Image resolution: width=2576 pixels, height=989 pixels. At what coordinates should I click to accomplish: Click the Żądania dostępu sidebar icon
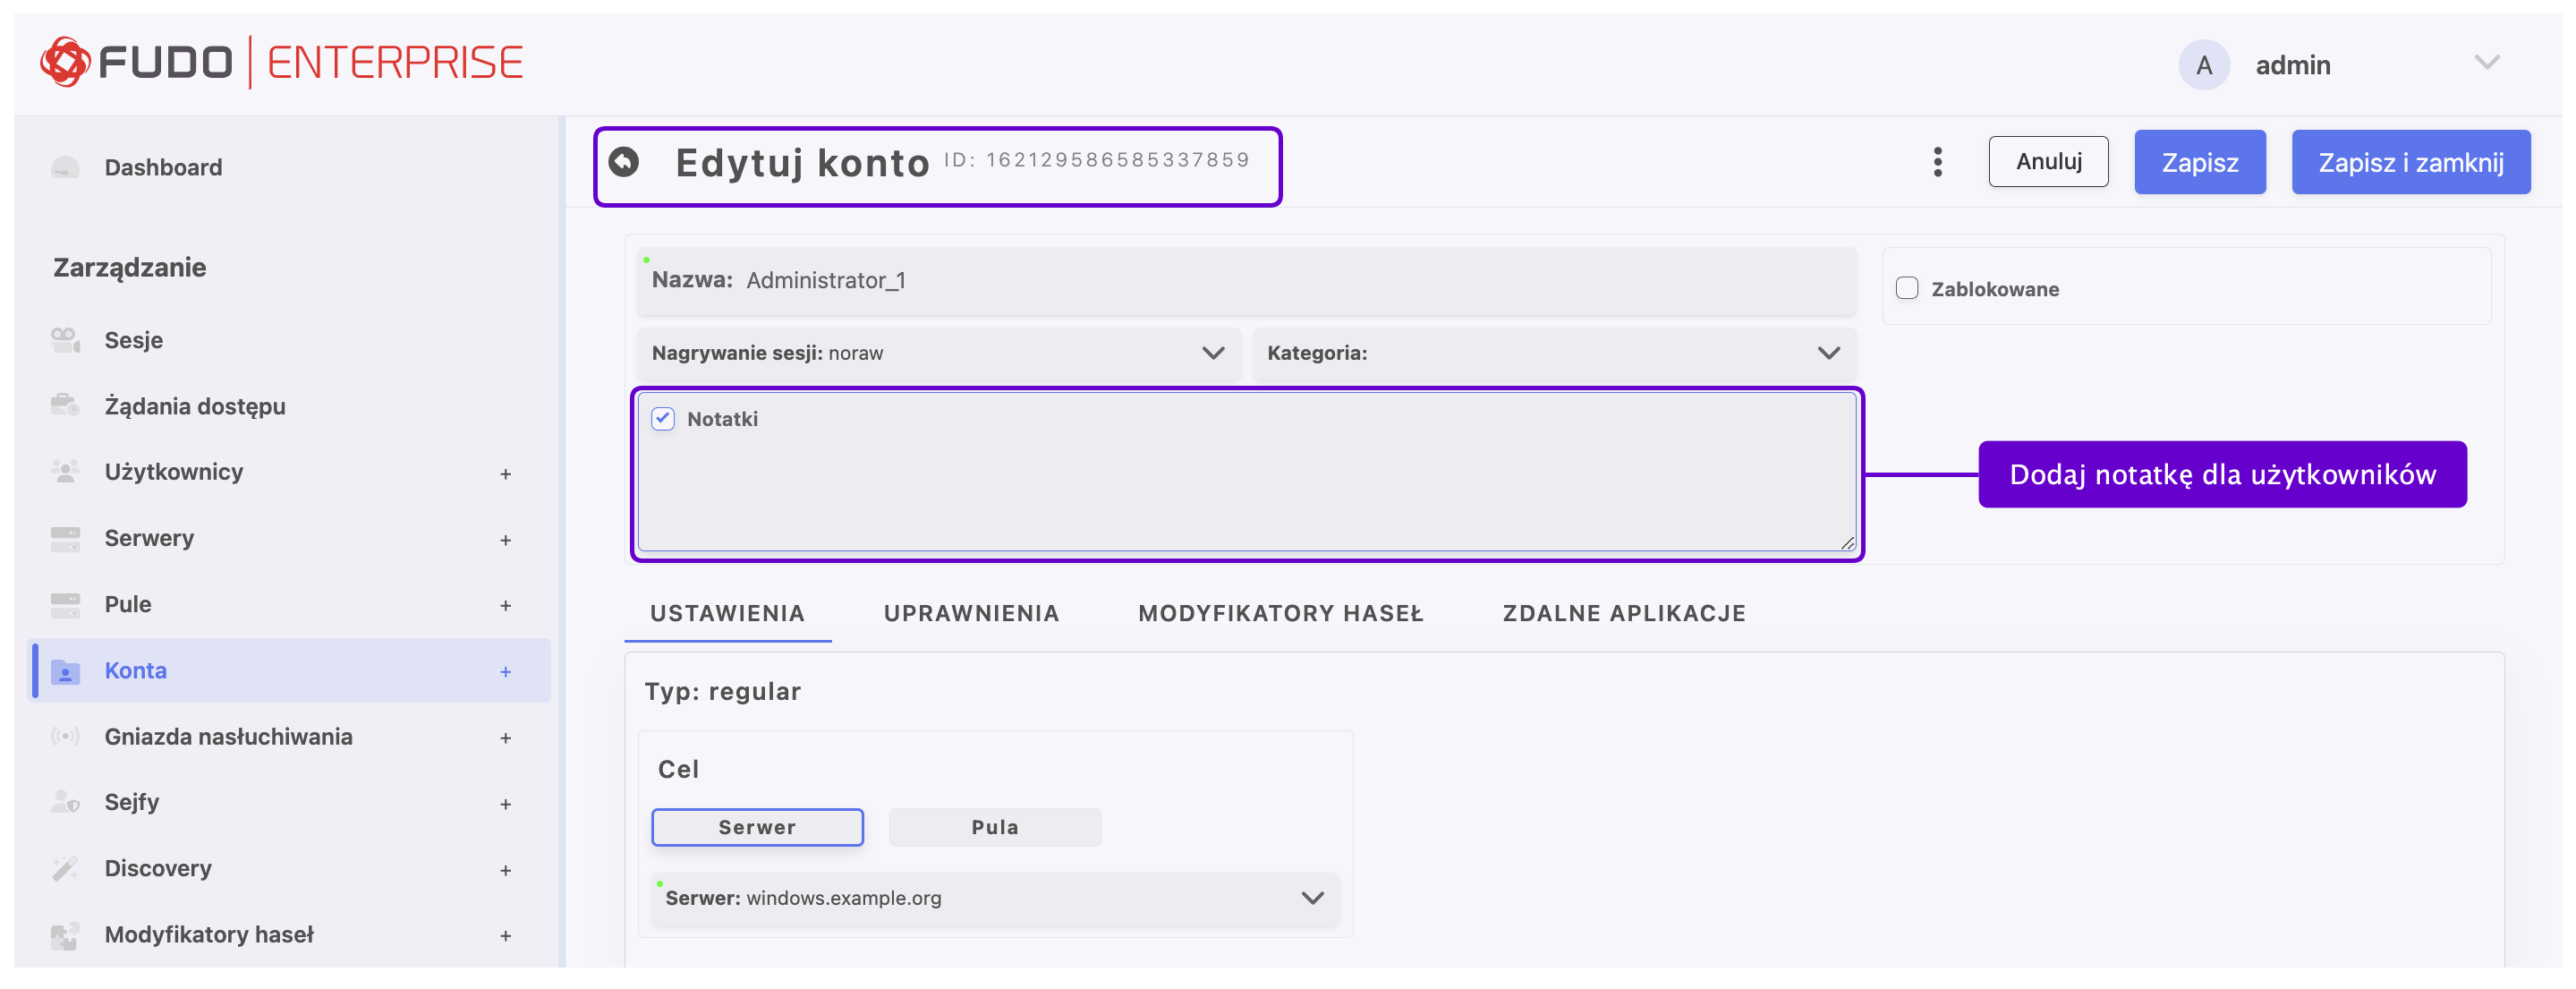[66, 406]
